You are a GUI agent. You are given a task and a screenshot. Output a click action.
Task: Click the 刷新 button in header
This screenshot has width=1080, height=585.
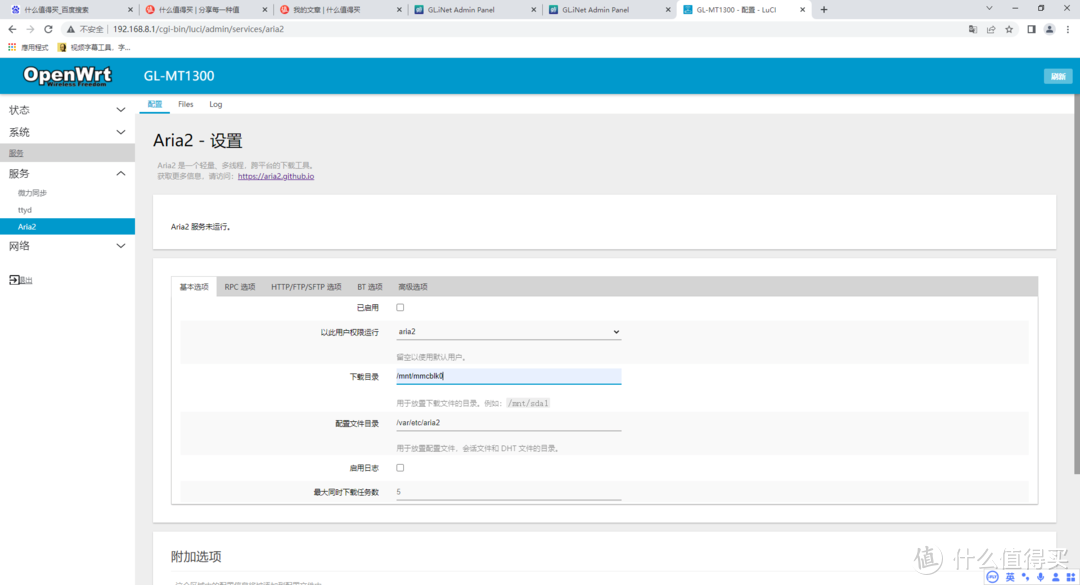pyautogui.click(x=1056, y=77)
